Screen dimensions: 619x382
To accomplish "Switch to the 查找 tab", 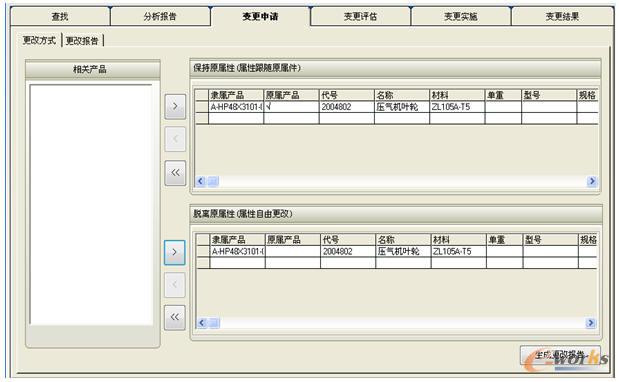I will pyautogui.click(x=60, y=17).
